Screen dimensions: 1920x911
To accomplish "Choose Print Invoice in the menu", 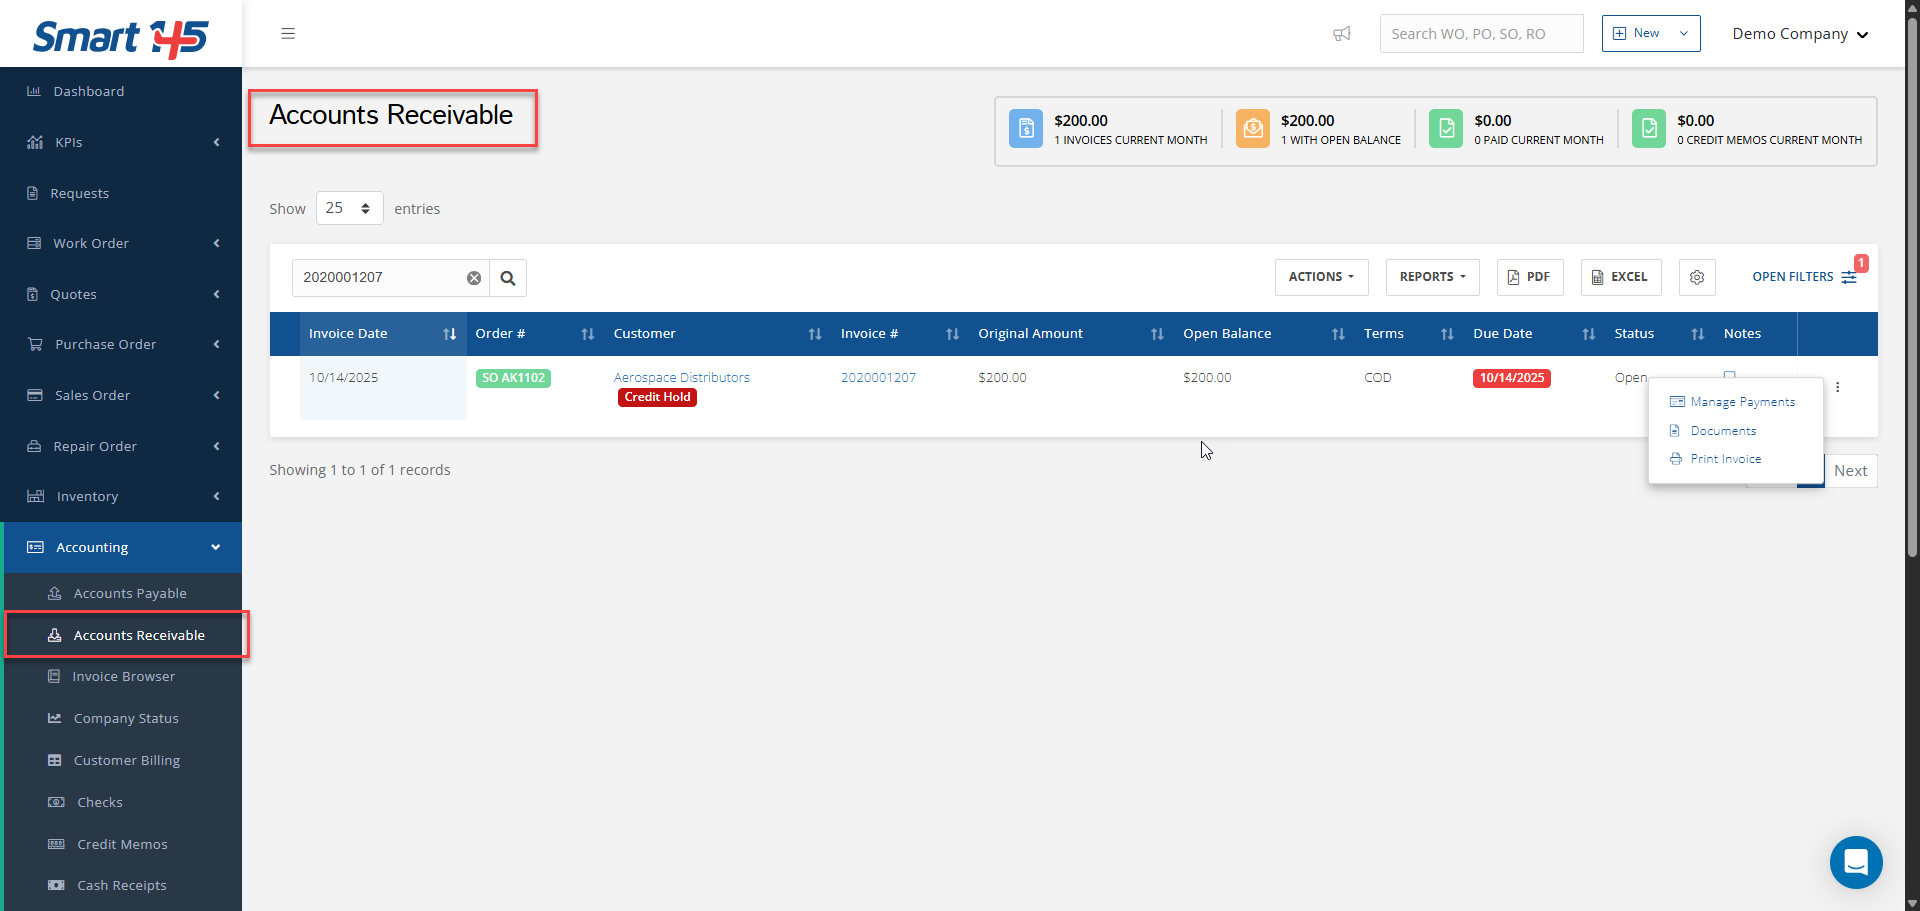I will 1725,459.
